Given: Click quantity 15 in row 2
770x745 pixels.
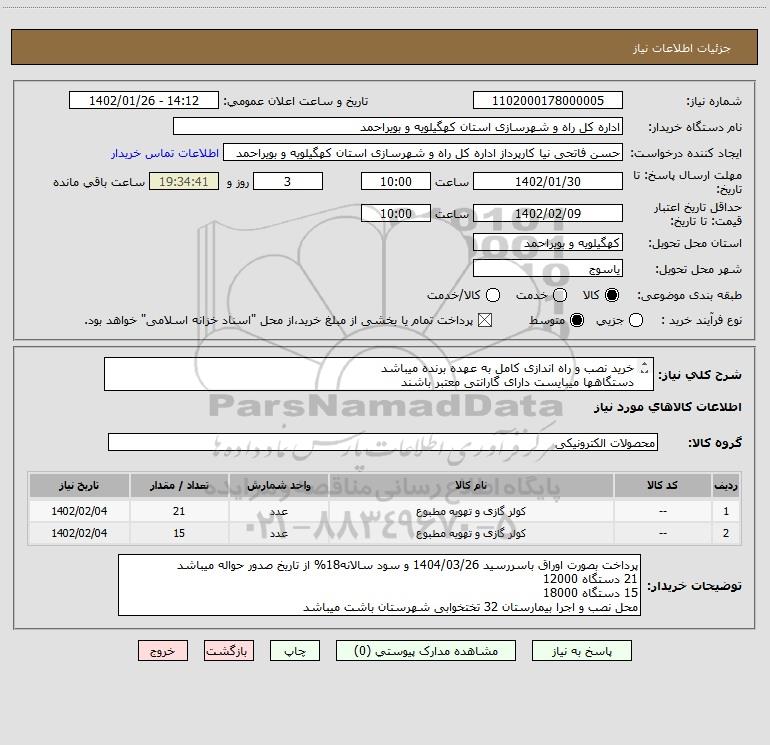Looking at the screenshot, I should [179, 533].
